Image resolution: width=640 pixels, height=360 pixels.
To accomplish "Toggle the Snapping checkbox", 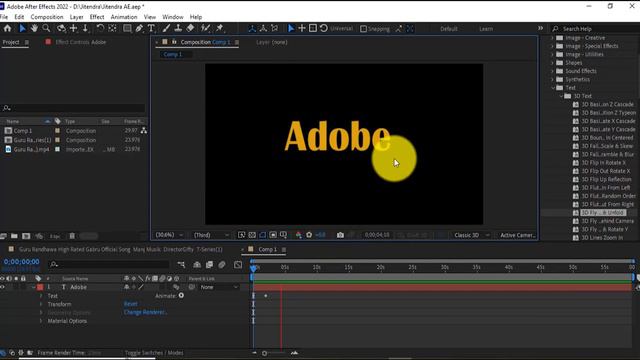I will (363, 29).
